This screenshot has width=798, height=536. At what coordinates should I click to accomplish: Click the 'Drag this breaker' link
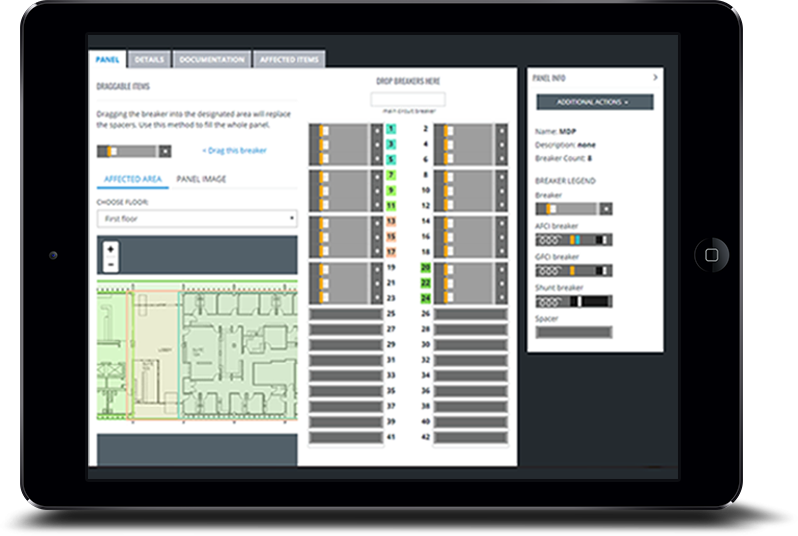(x=234, y=151)
